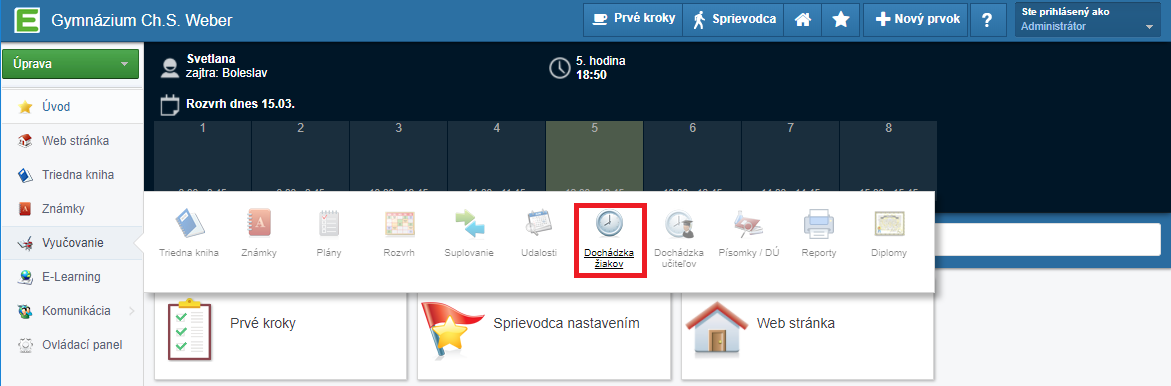The height and width of the screenshot is (386, 1171).
Task: Click the star favorites icon in header
Action: click(841, 19)
